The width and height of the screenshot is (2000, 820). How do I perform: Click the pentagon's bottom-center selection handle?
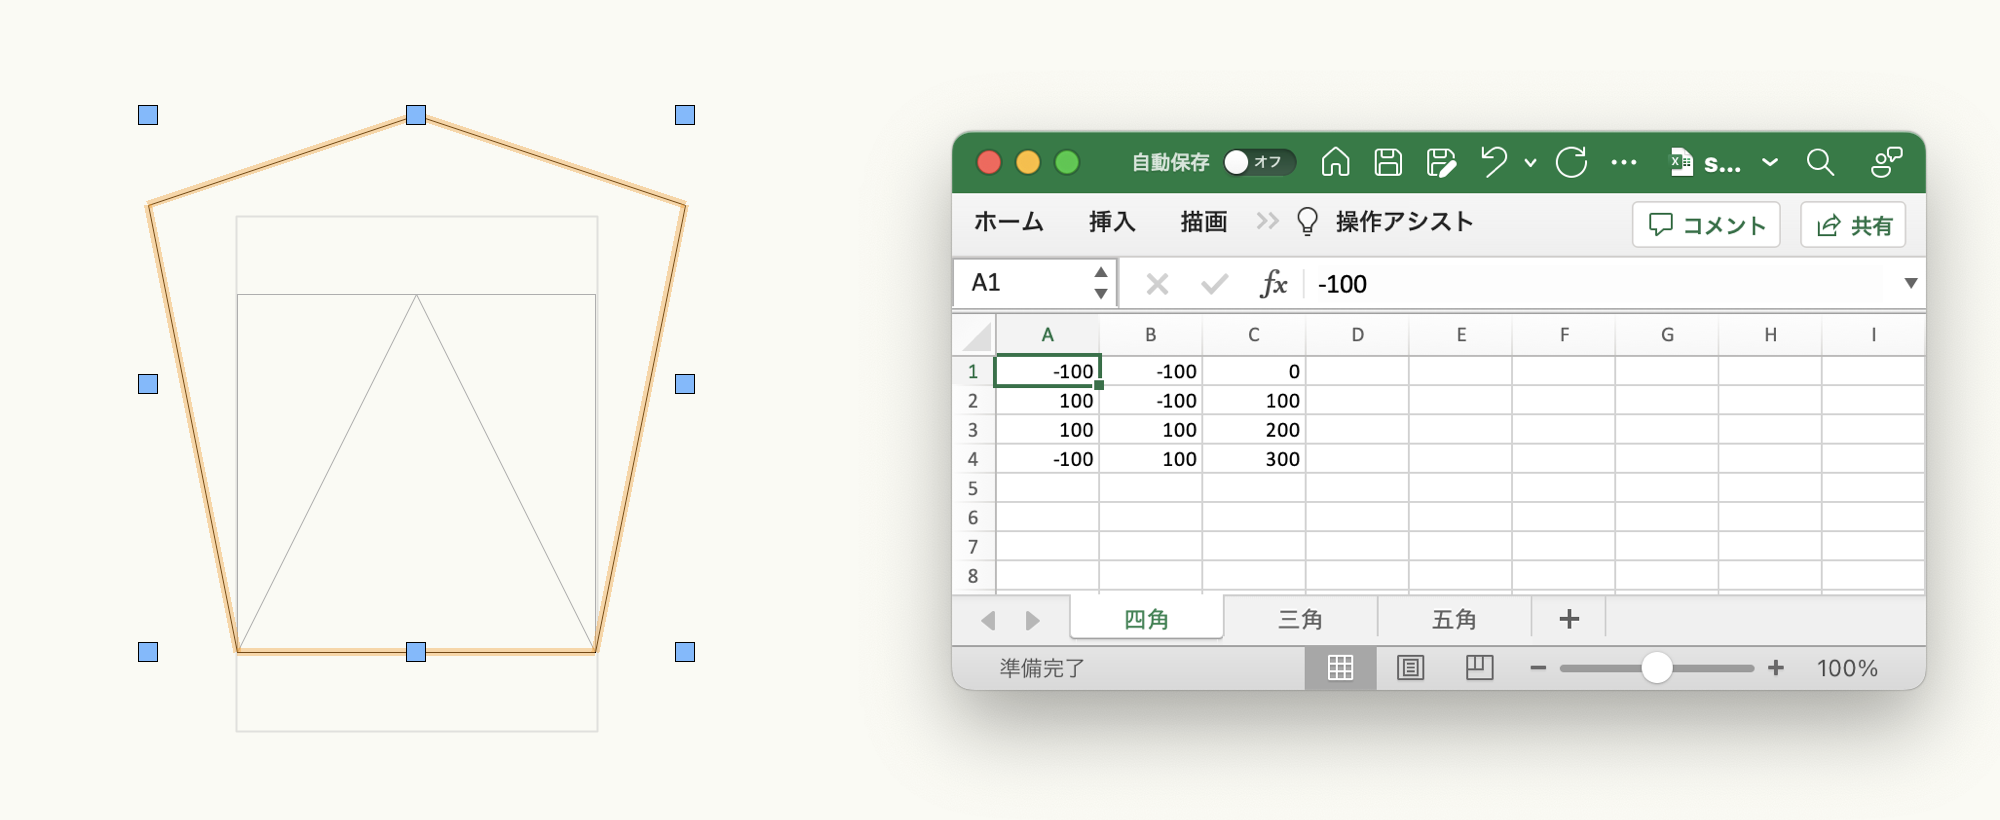point(416,652)
